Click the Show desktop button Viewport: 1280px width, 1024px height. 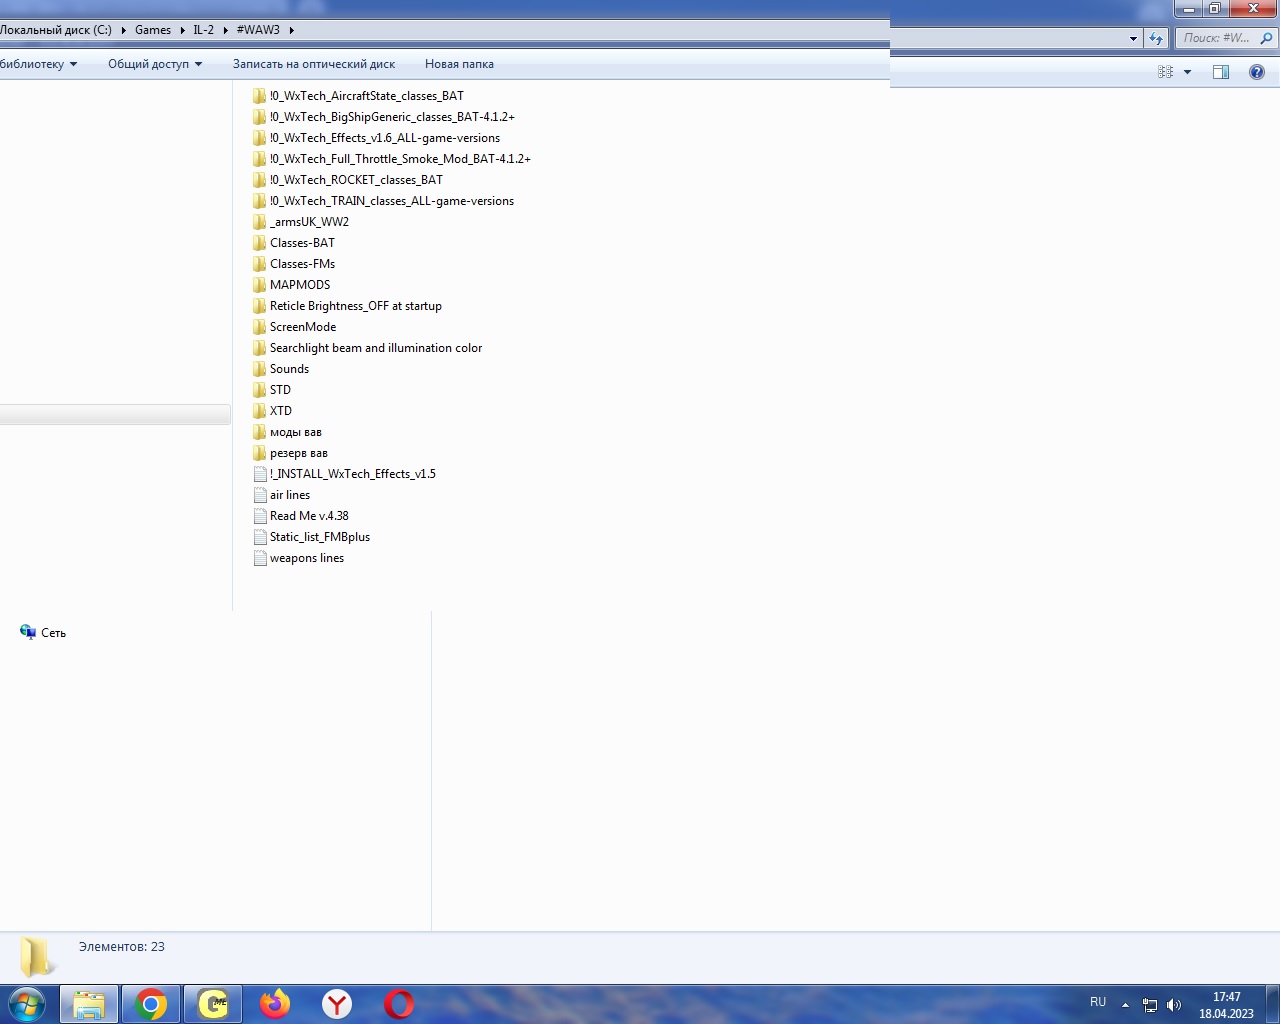click(x=1273, y=1004)
